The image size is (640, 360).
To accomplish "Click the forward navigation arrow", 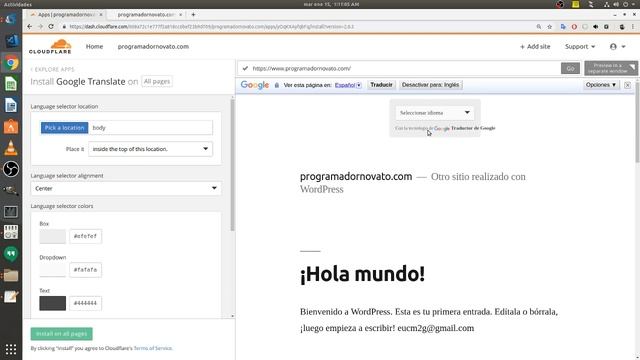I will (40, 27).
